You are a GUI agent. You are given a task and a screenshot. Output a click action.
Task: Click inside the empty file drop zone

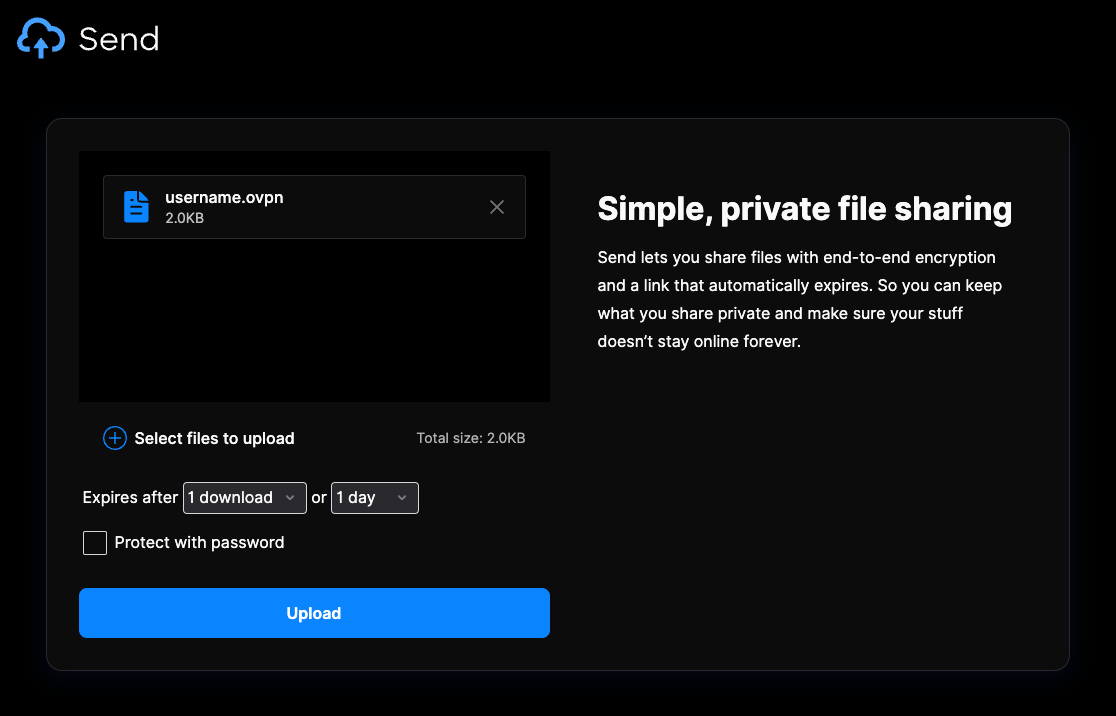point(314,320)
